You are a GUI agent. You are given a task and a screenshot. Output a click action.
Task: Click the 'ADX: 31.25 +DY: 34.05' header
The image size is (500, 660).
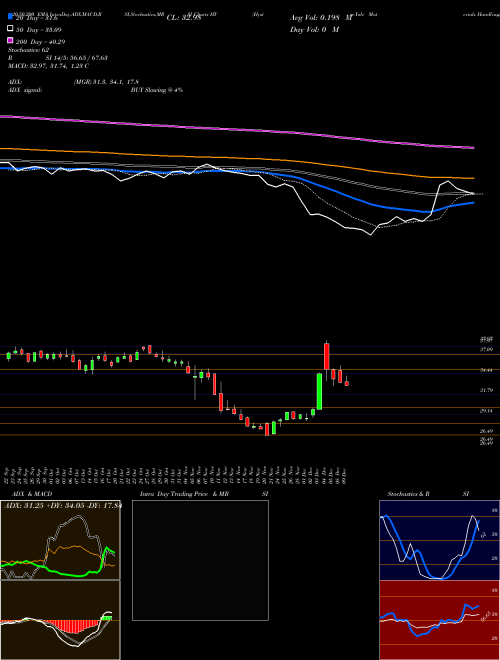click(63, 505)
